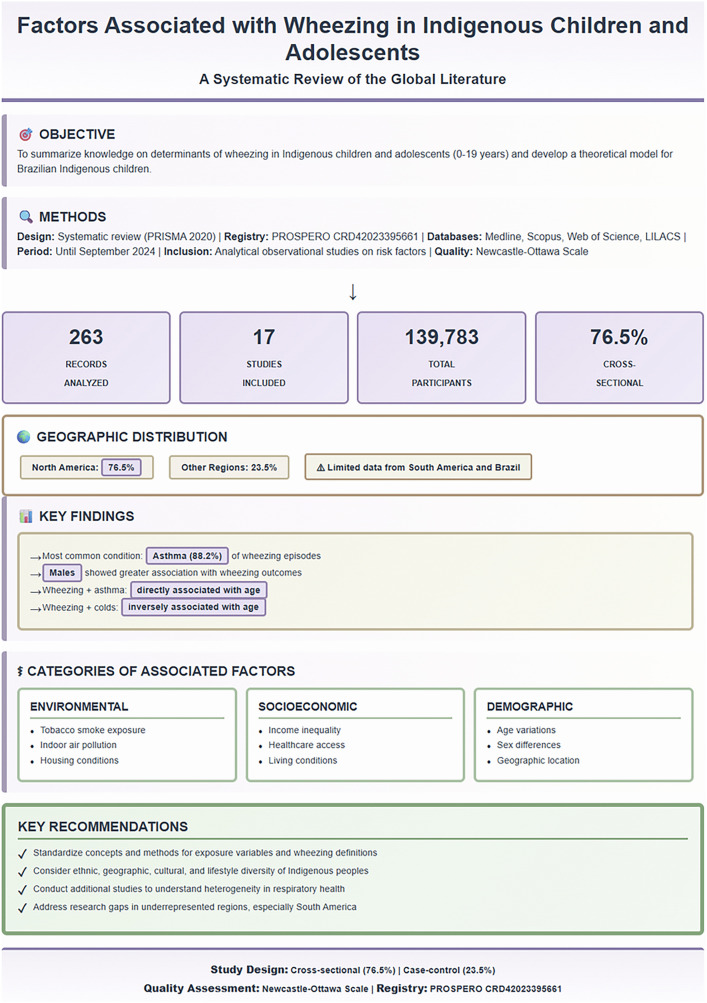Click 'Living conditions' list item

click(303, 761)
